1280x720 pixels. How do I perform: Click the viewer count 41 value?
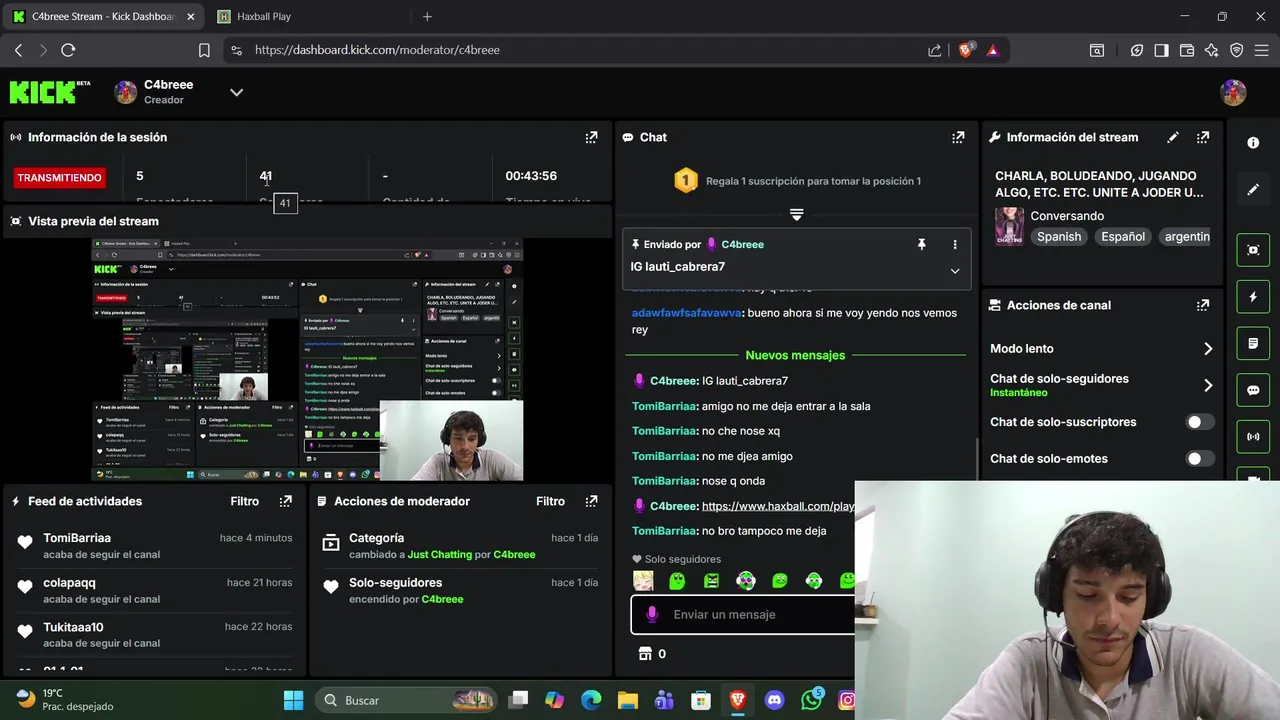click(x=265, y=176)
